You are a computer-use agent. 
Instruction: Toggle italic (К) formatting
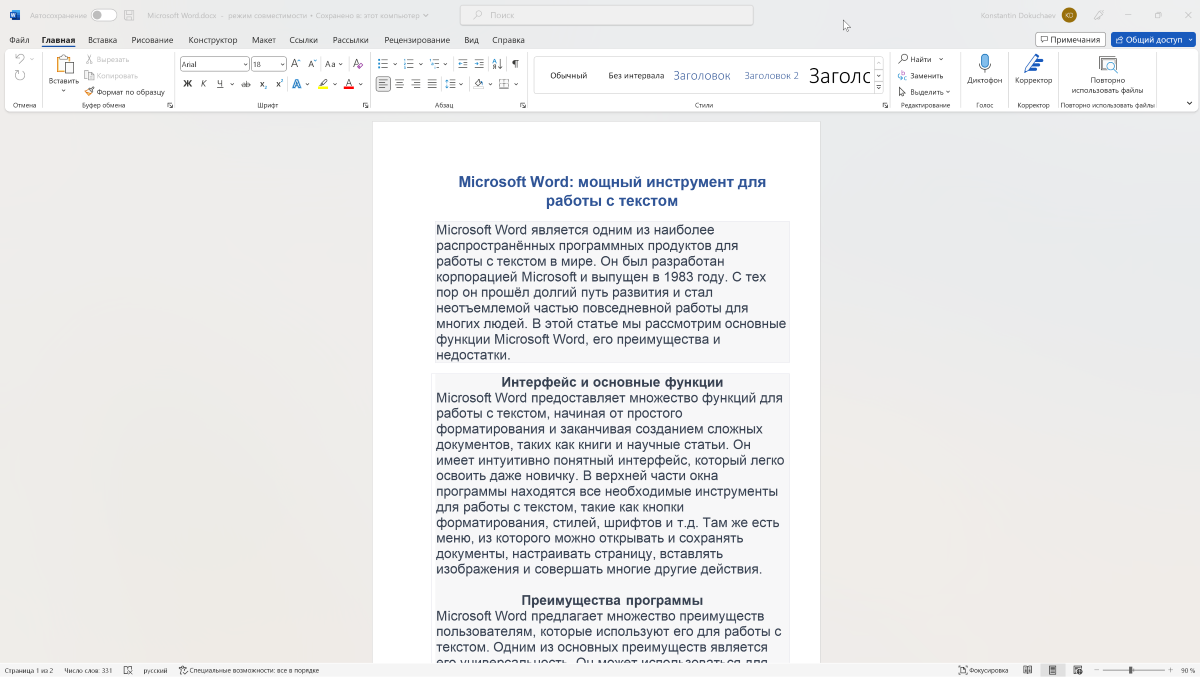(203, 84)
